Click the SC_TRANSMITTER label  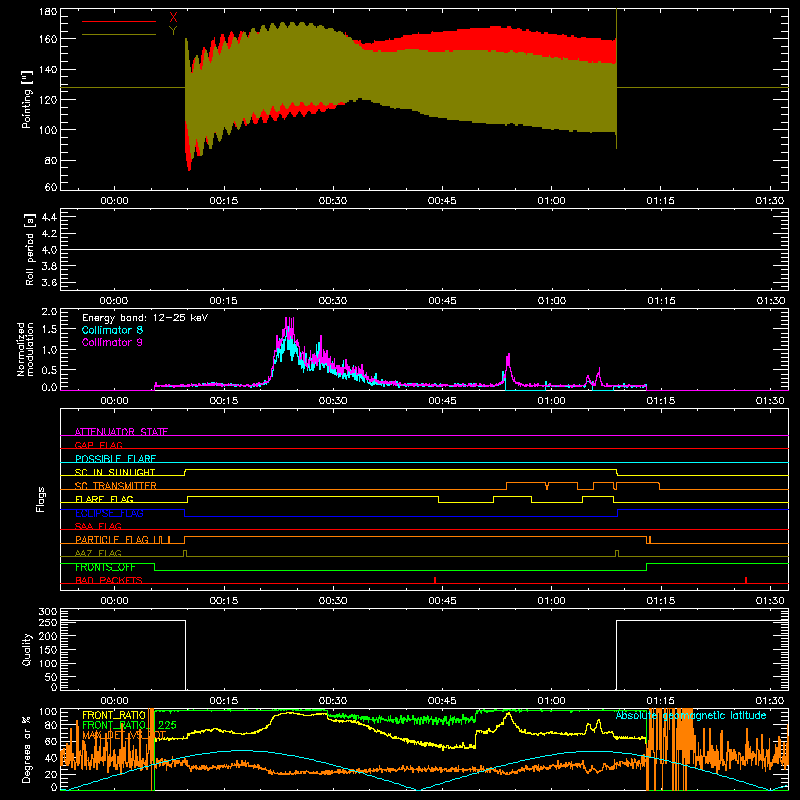(x=116, y=486)
